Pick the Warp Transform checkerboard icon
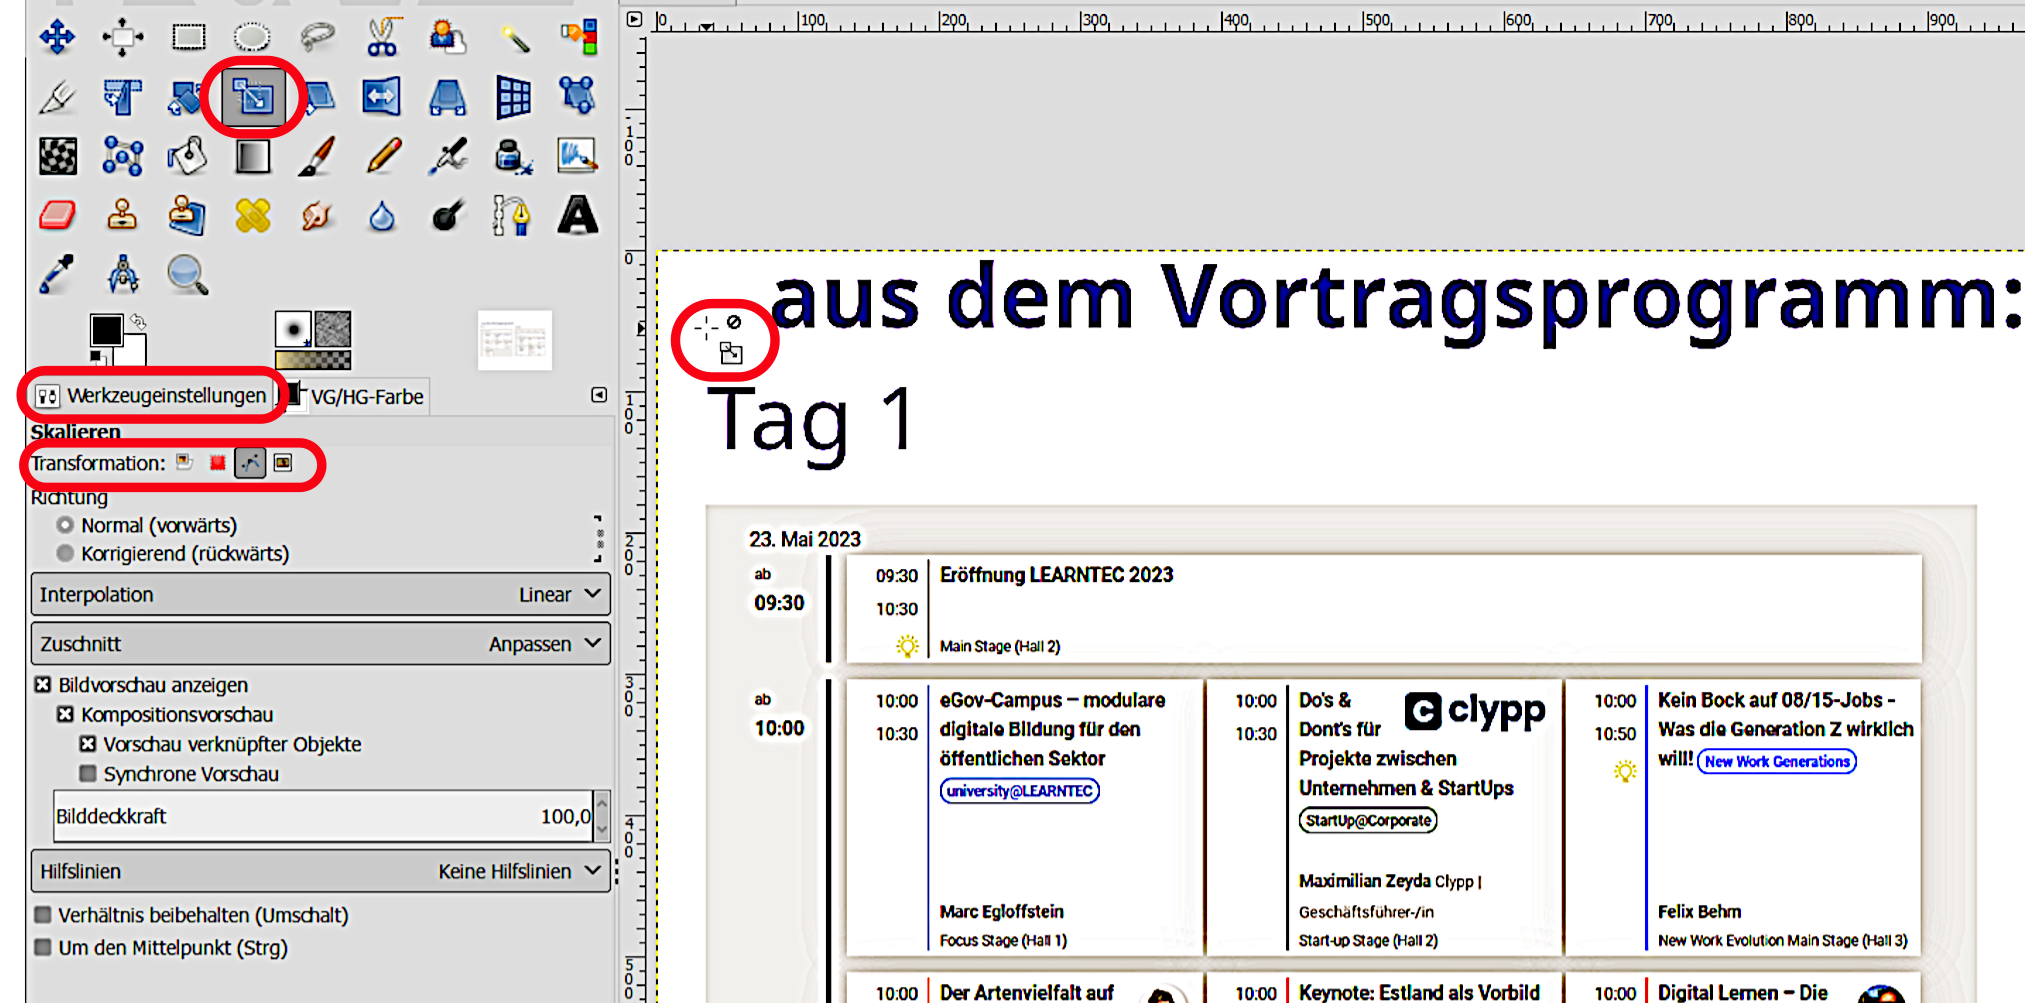2025x1003 pixels. [x=57, y=157]
